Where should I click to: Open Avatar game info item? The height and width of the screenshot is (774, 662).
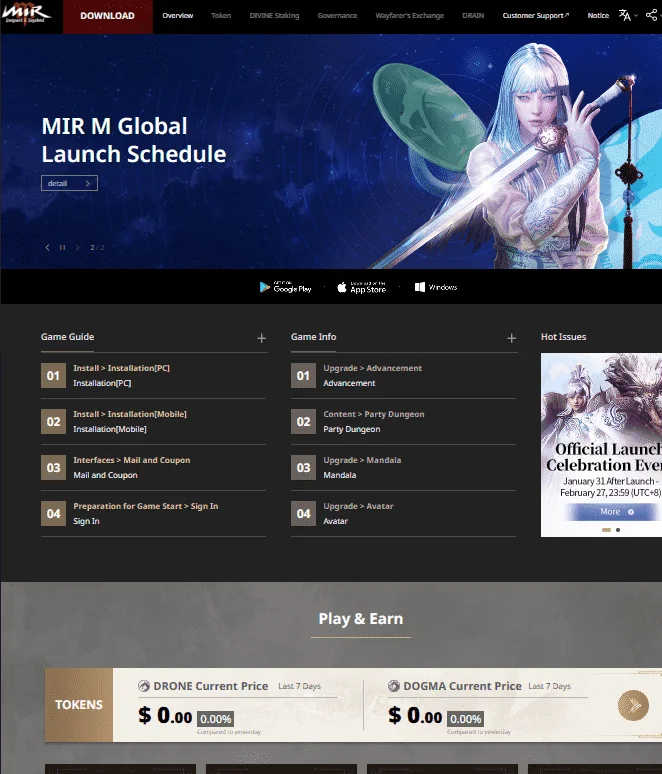click(x=403, y=513)
